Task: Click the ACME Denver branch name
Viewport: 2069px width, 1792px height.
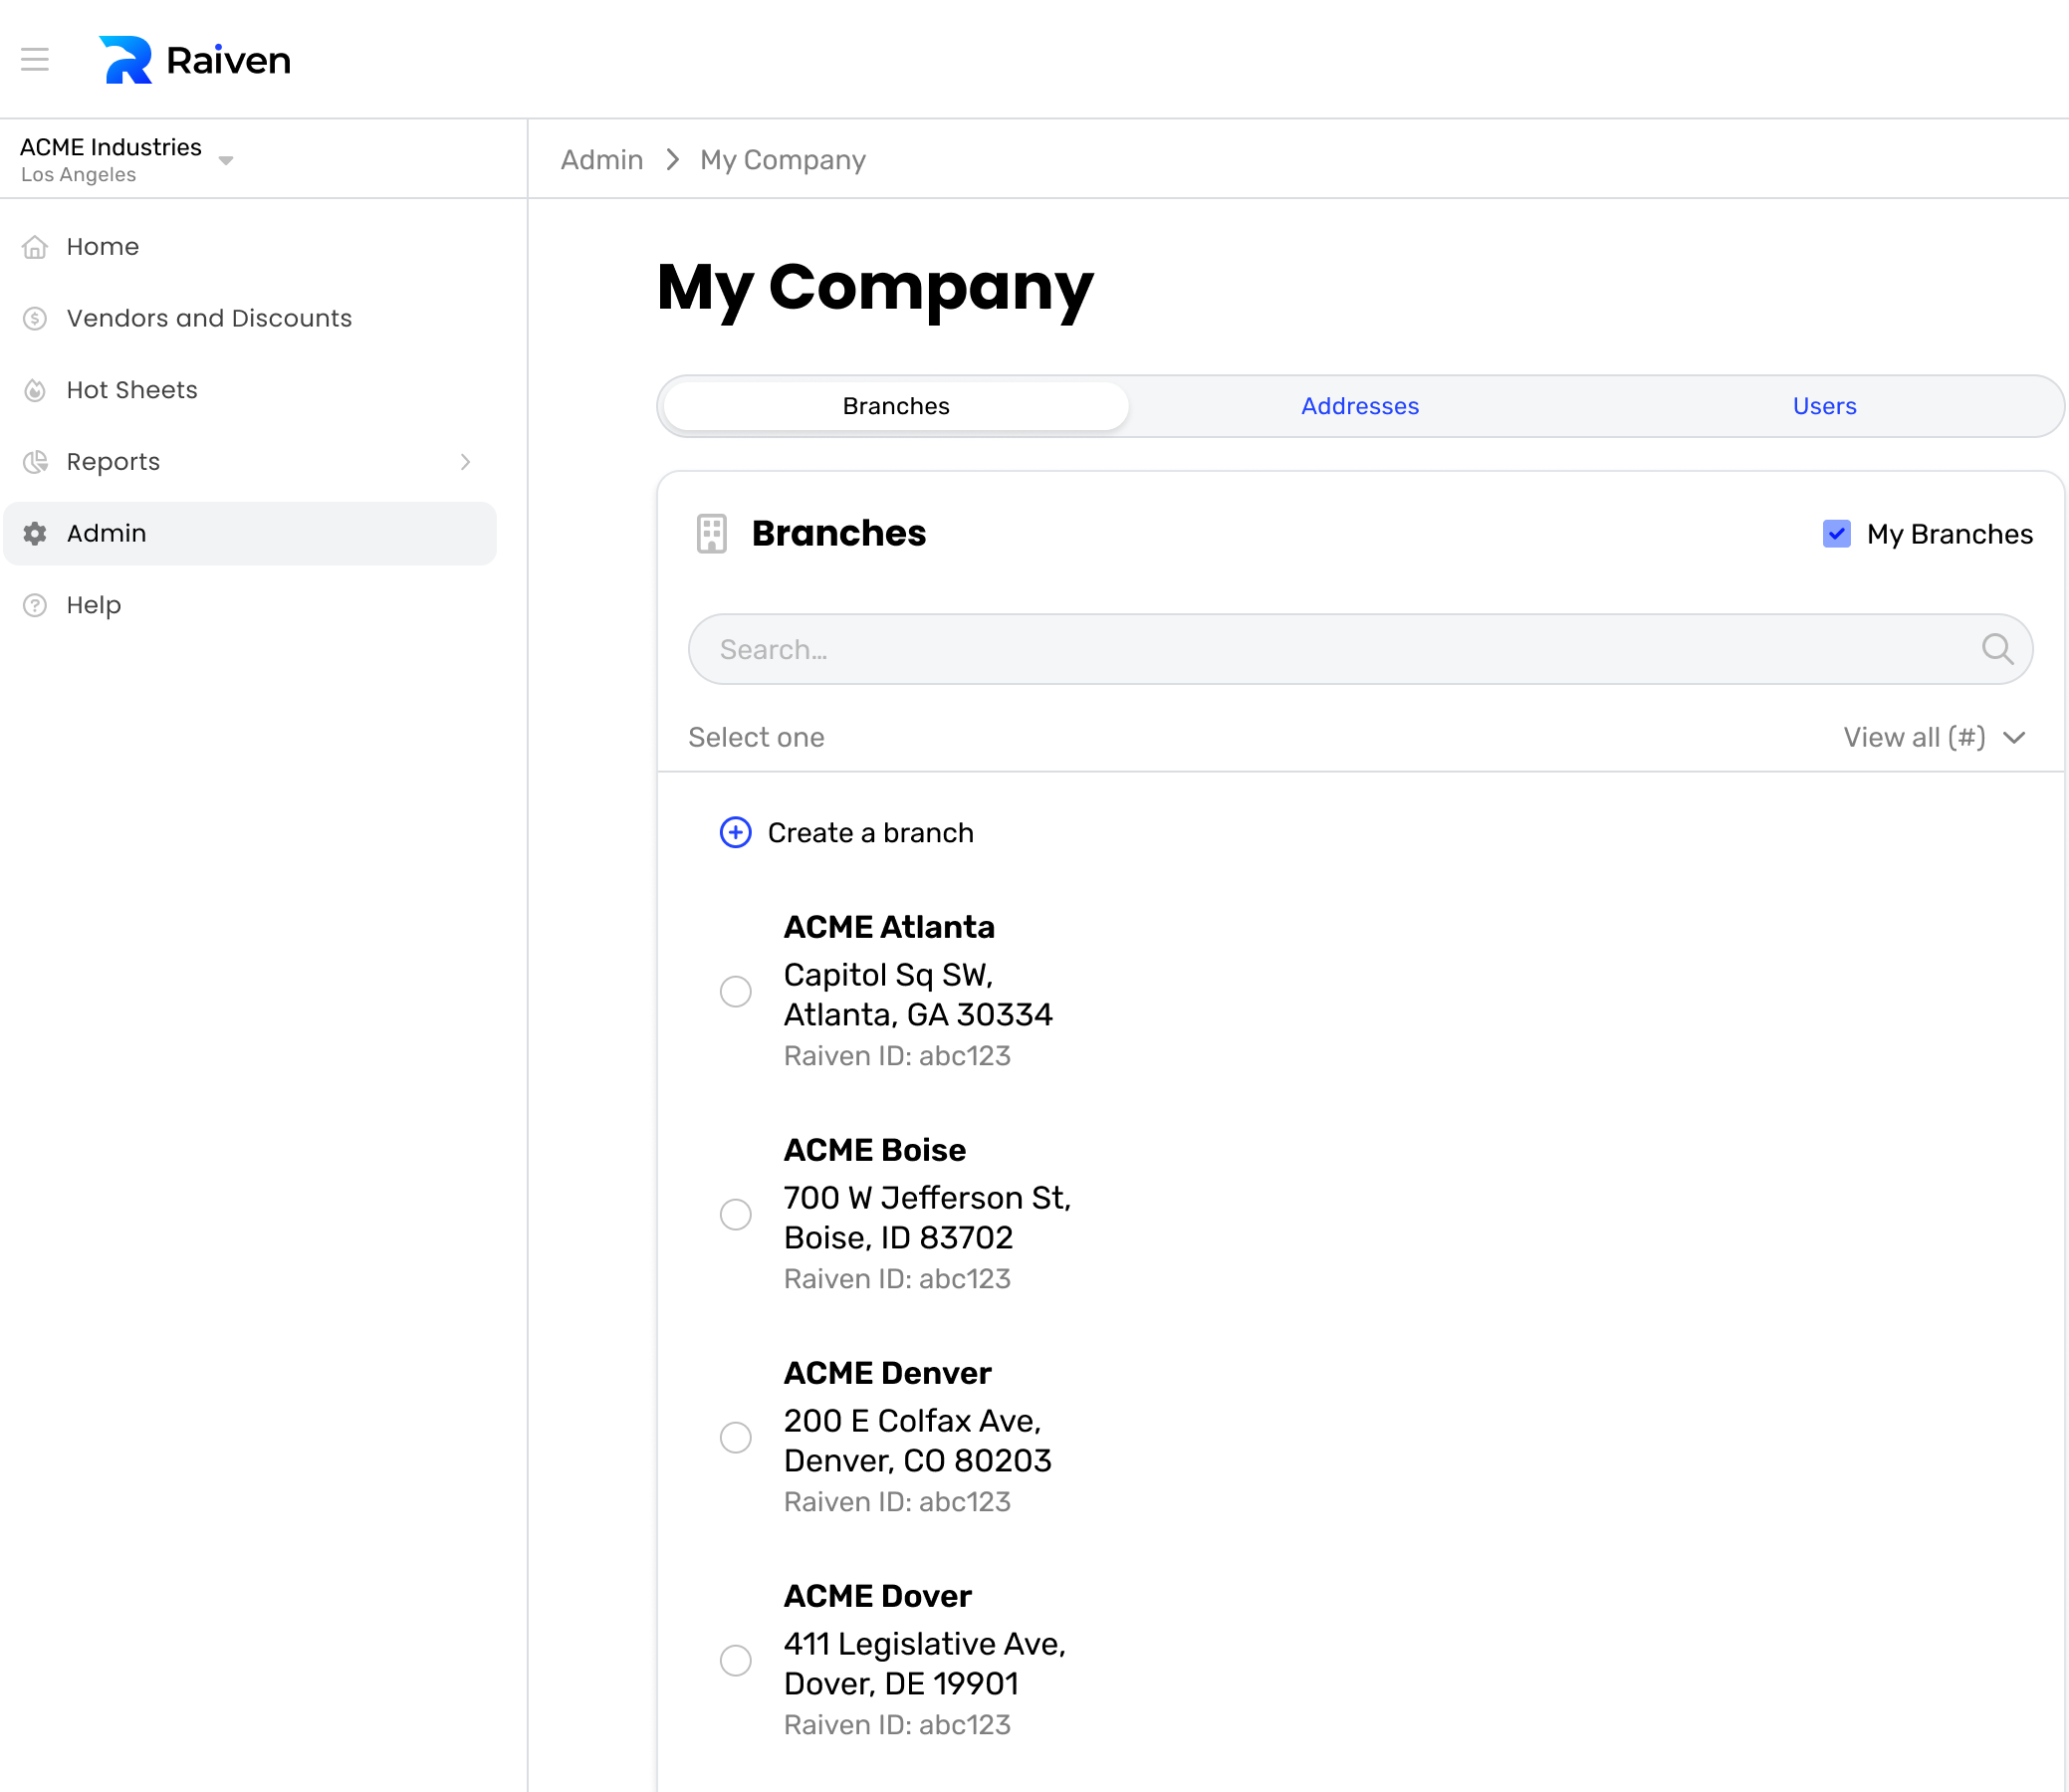Action: (887, 1373)
